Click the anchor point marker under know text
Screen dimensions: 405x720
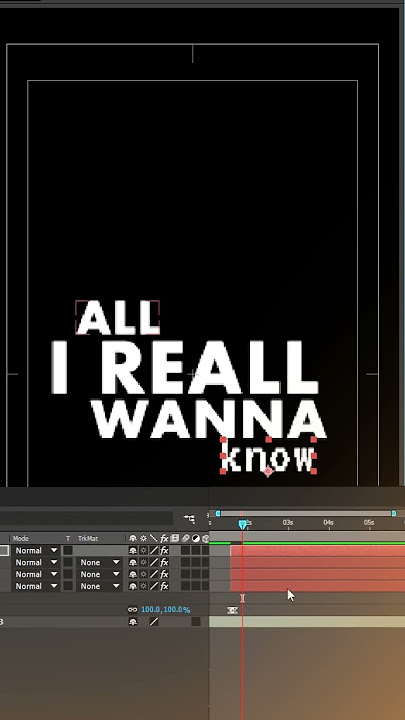click(268, 472)
